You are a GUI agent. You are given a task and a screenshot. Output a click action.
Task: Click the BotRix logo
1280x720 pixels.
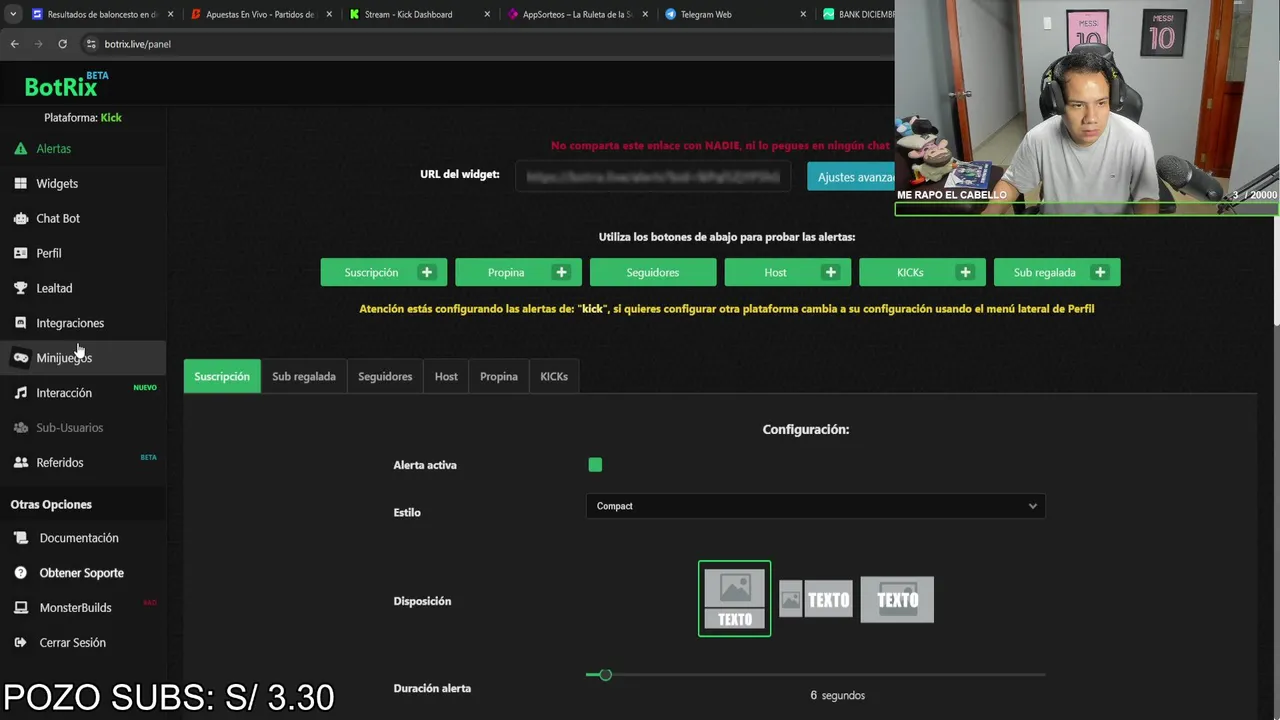(66, 86)
